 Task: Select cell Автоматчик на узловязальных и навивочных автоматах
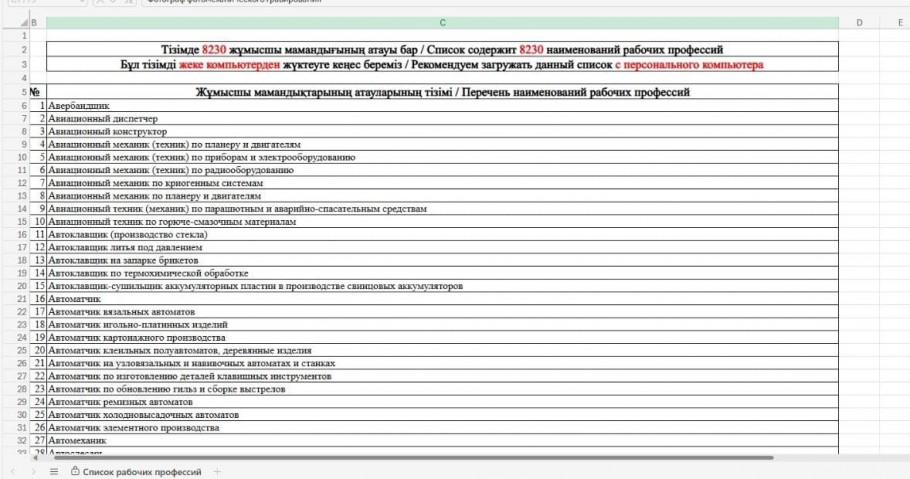[x=442, y=363]
